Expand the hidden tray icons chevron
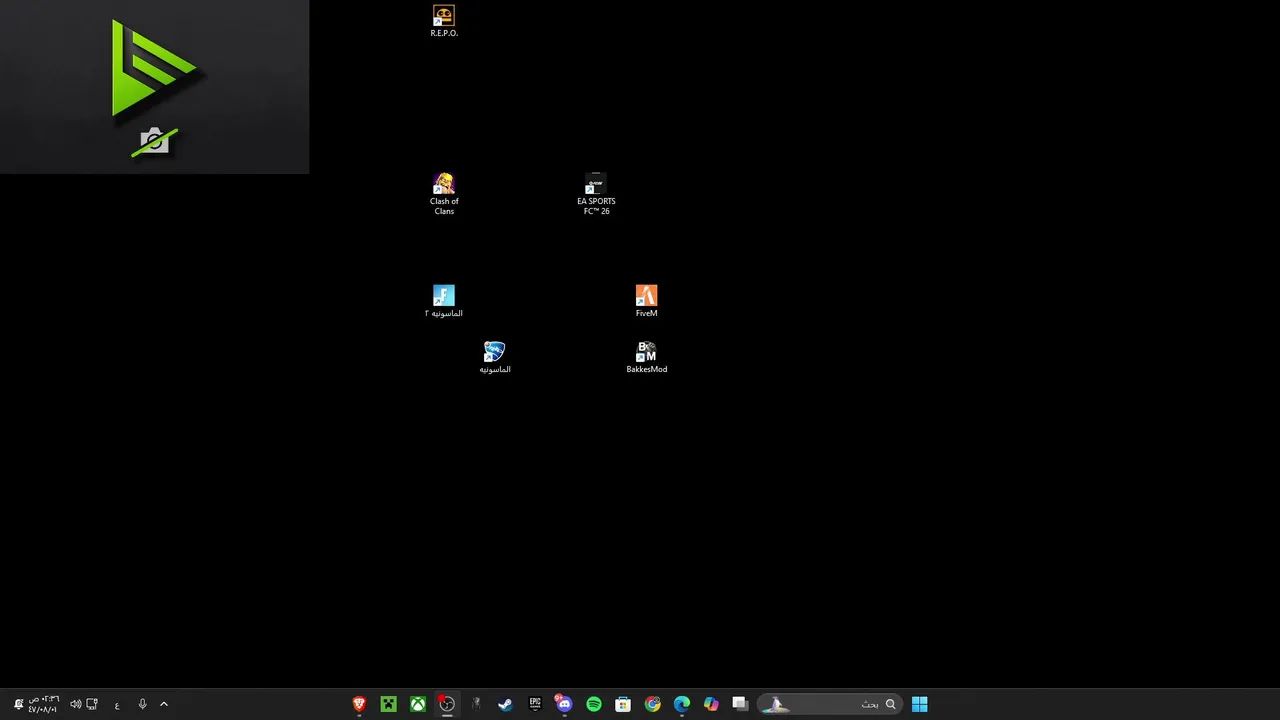The height and width of the screenshot is (720, 1280). click(164, 704)
